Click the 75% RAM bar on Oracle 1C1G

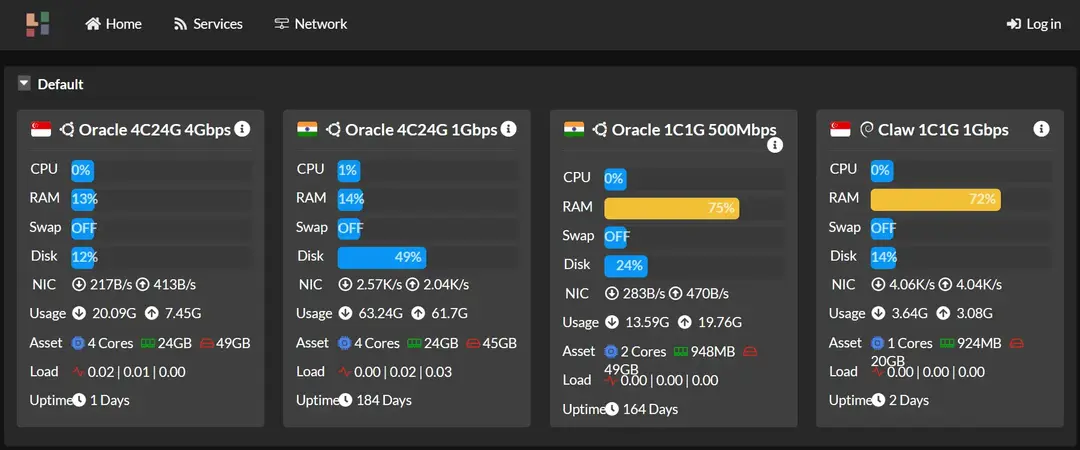(671, 208)
